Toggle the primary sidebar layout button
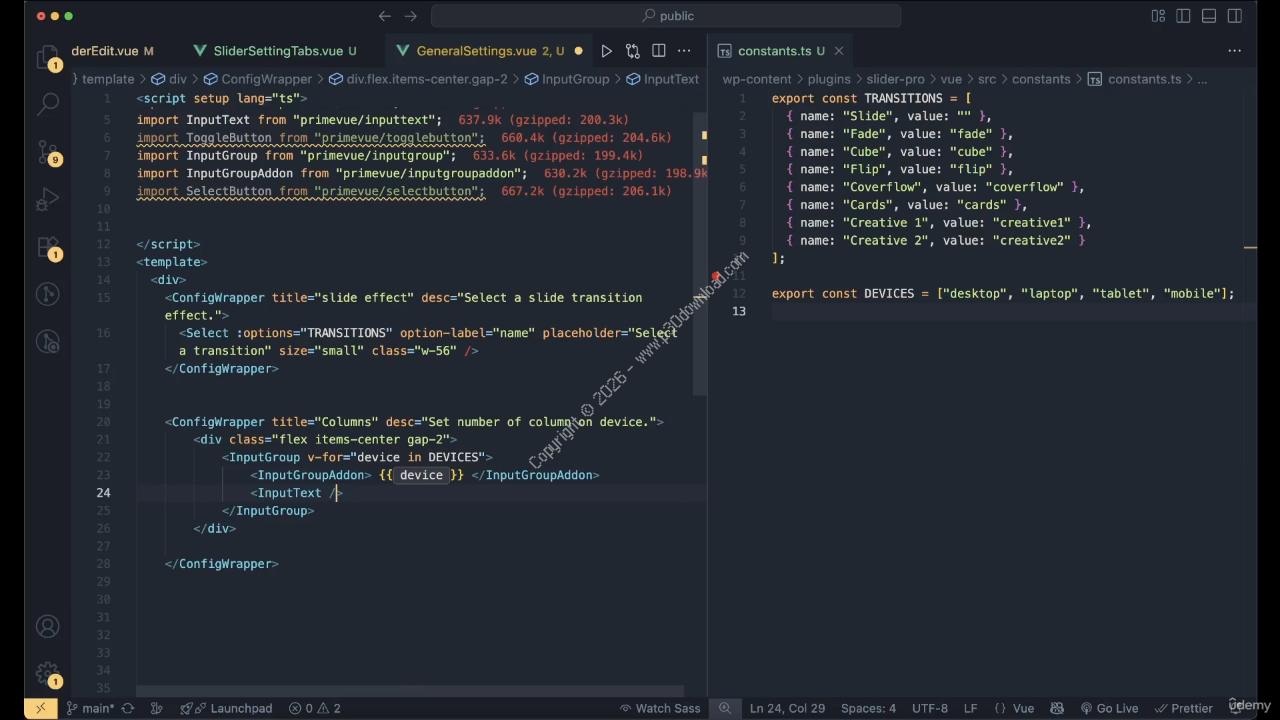This screenshot has height=720, width=1280. (x=1184, y=16)
